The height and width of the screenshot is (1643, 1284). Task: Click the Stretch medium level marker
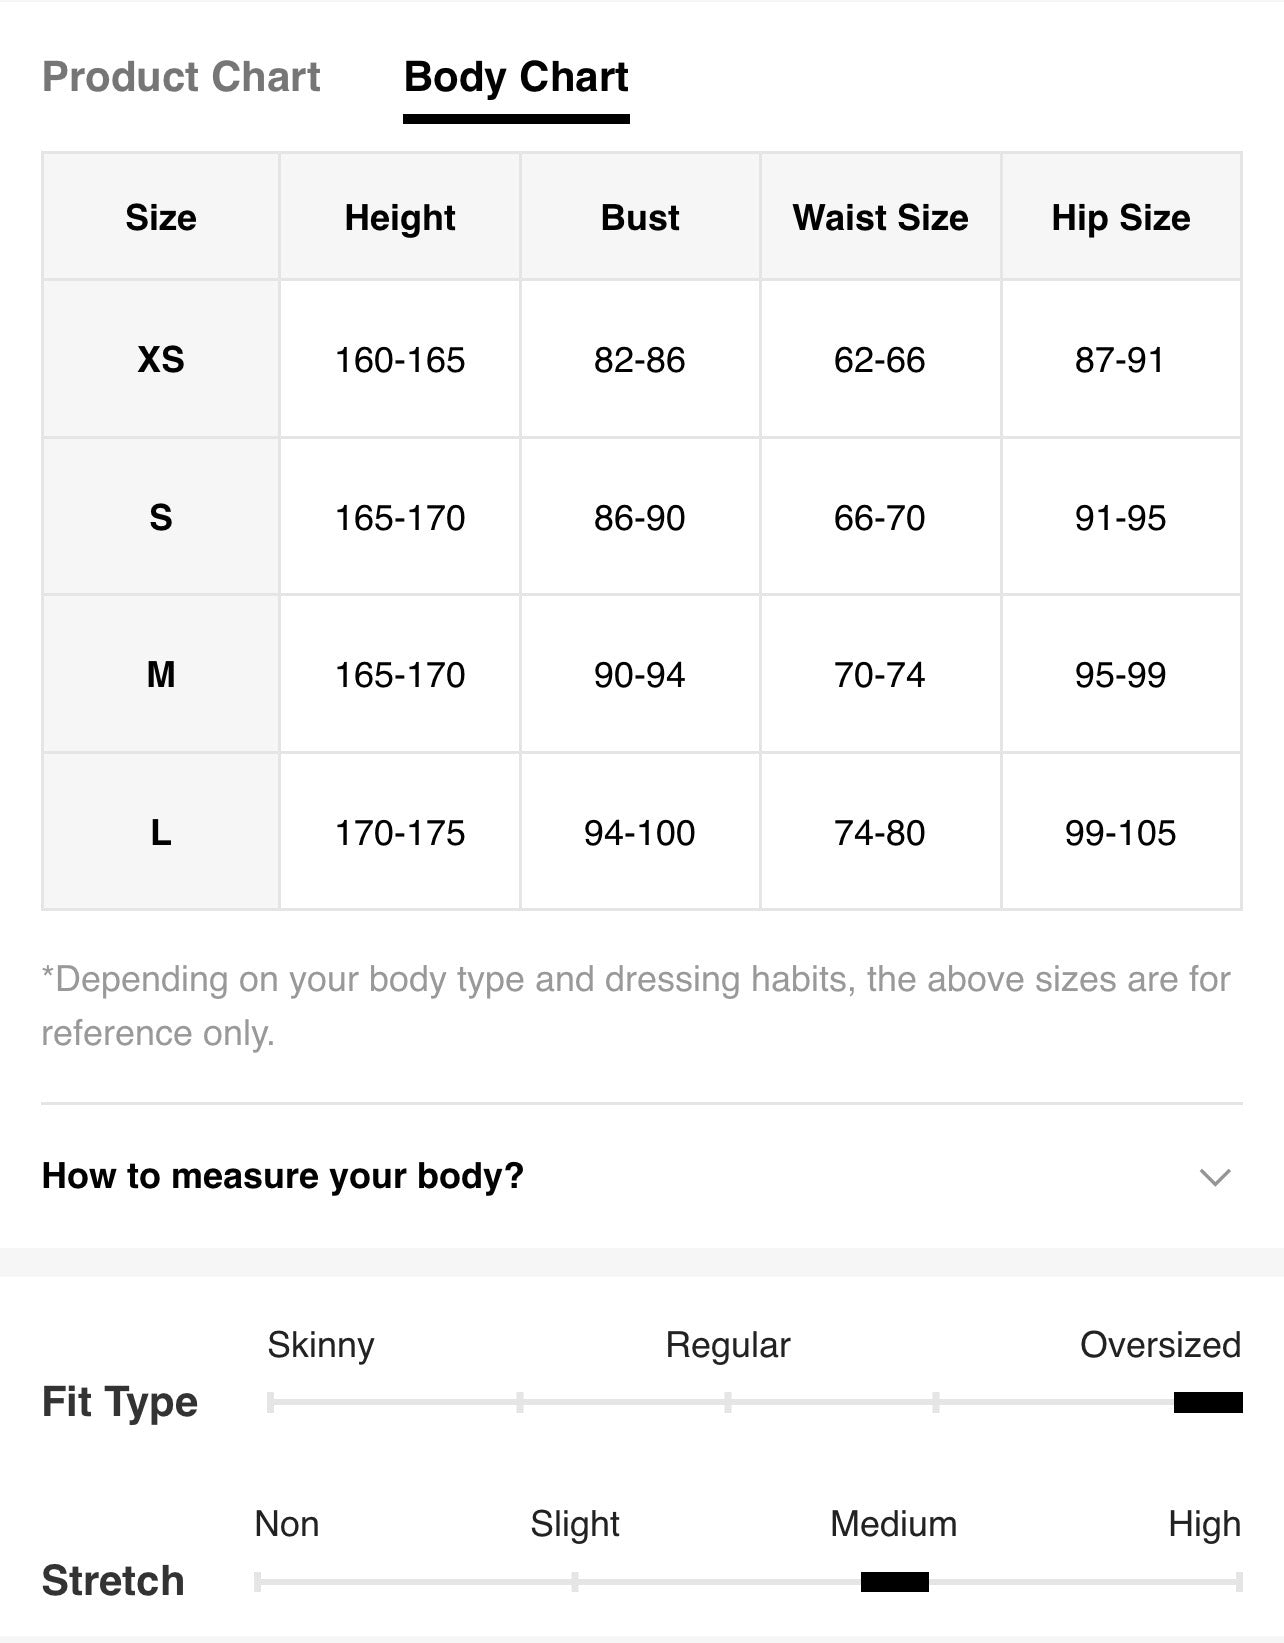point(895,1582)
